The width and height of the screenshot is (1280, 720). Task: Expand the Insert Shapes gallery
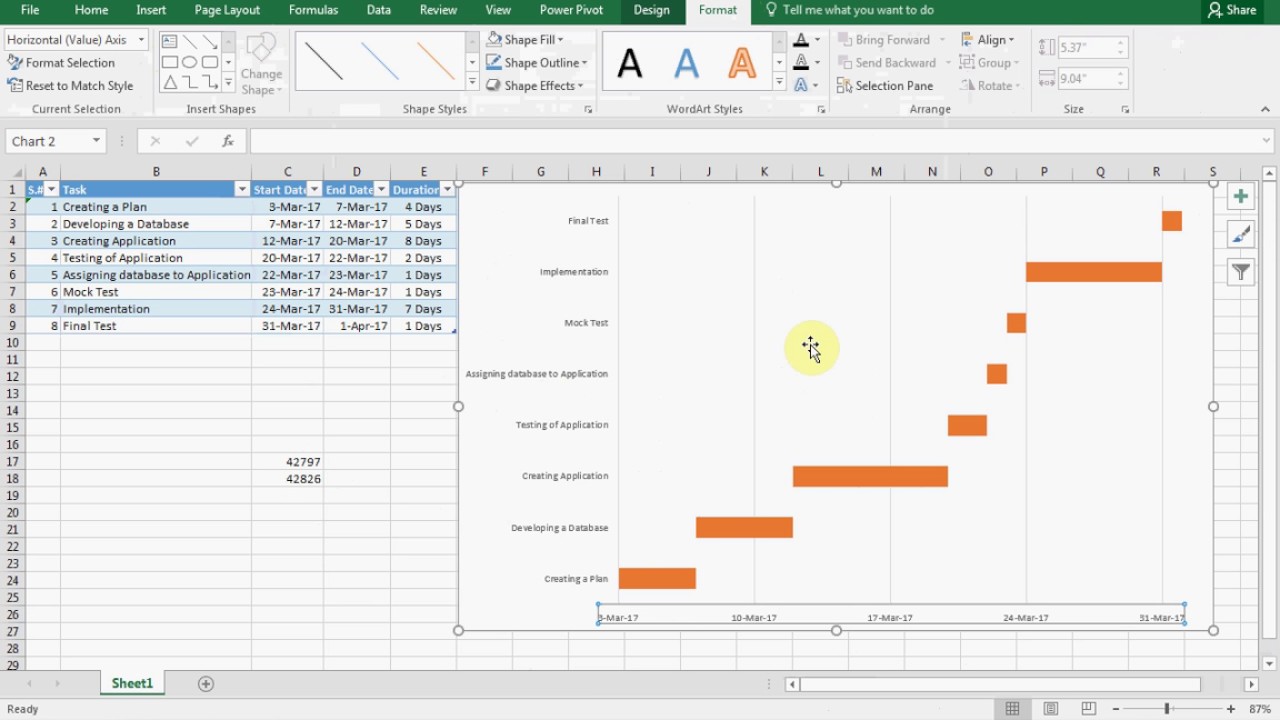coord(228,85)
